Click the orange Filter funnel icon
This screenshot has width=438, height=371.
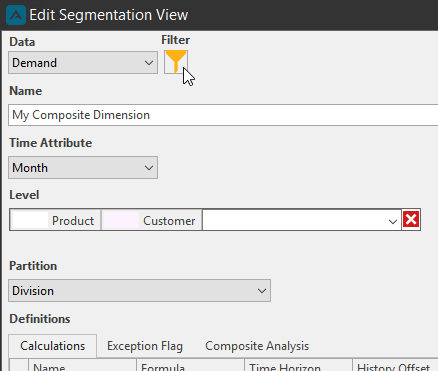point(176,62)
